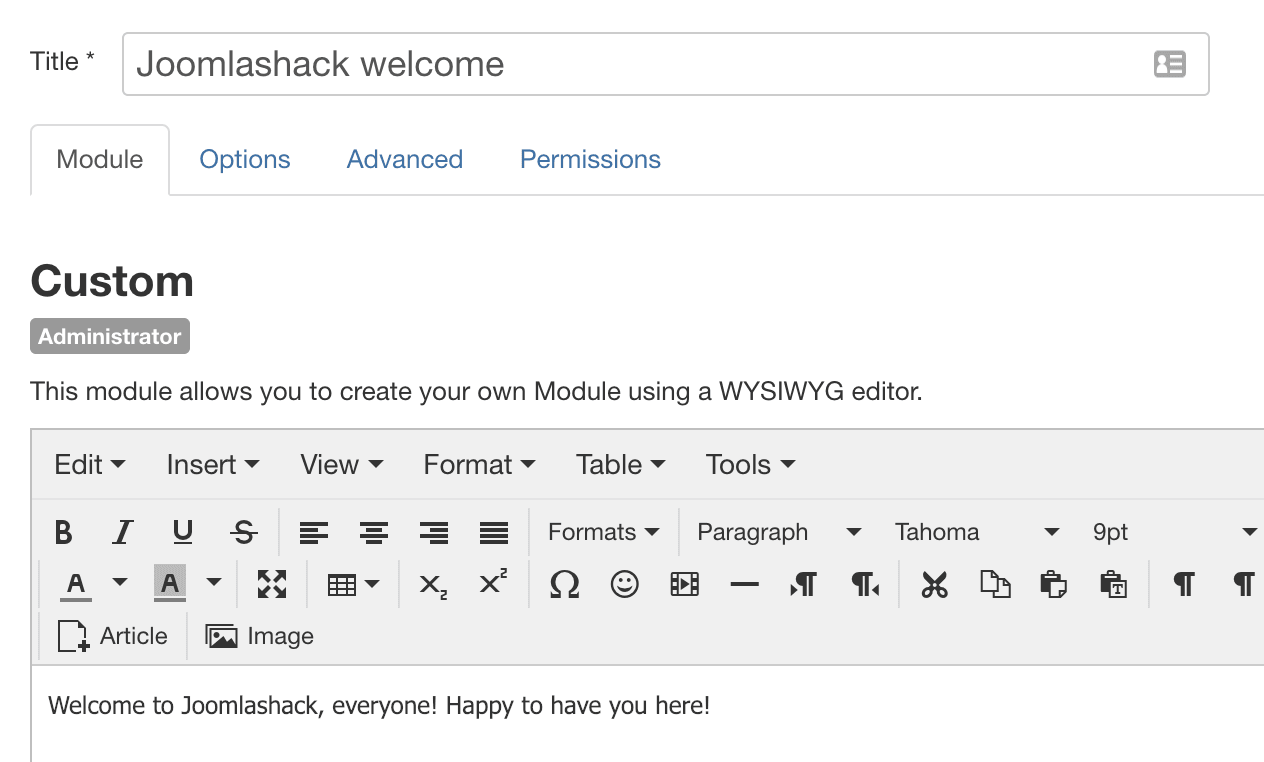Insert horizontal line
Image resolution: width=1264 pixels, height=762 pixels.
(x=745, y=584)
